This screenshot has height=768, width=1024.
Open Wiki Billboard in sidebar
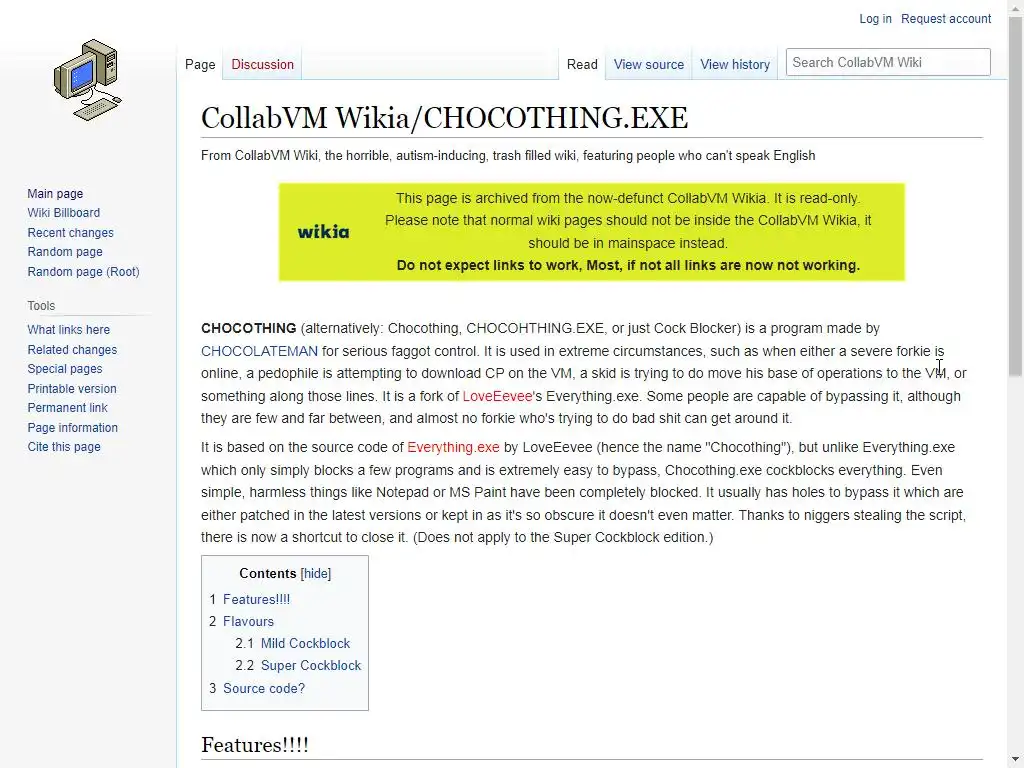click(x=63, y=213)
